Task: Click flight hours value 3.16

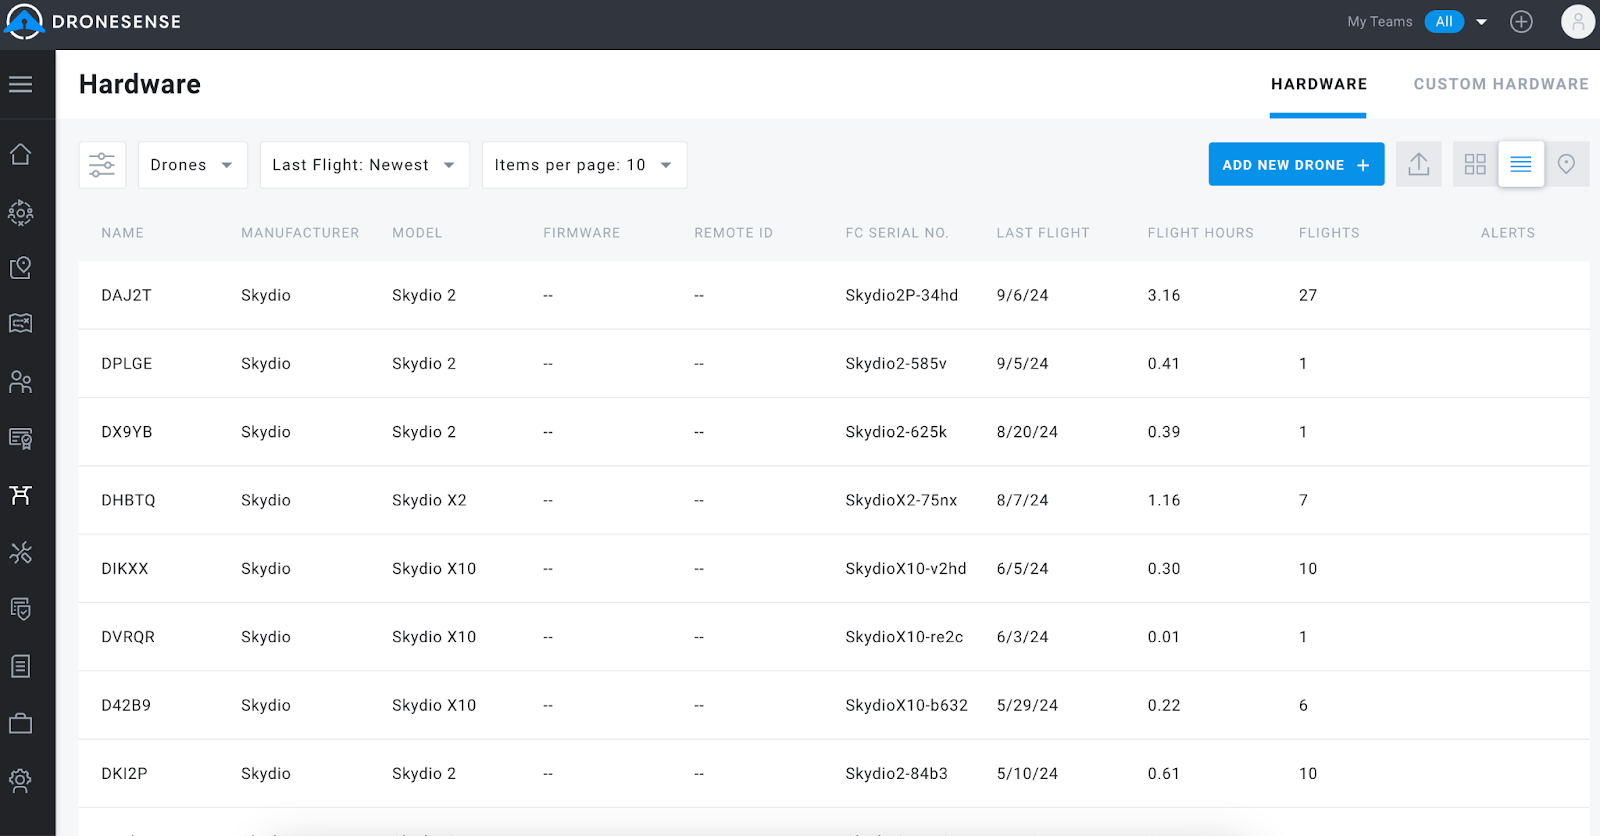Action: (x=1164, y=295)
